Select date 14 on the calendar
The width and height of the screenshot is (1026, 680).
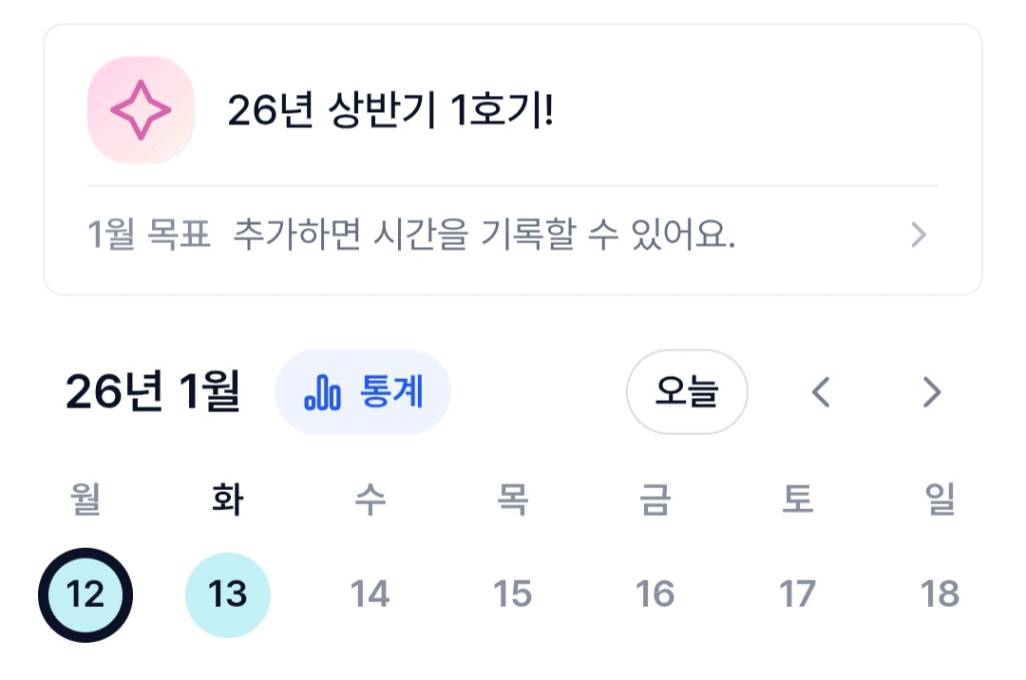pos(370,595)
